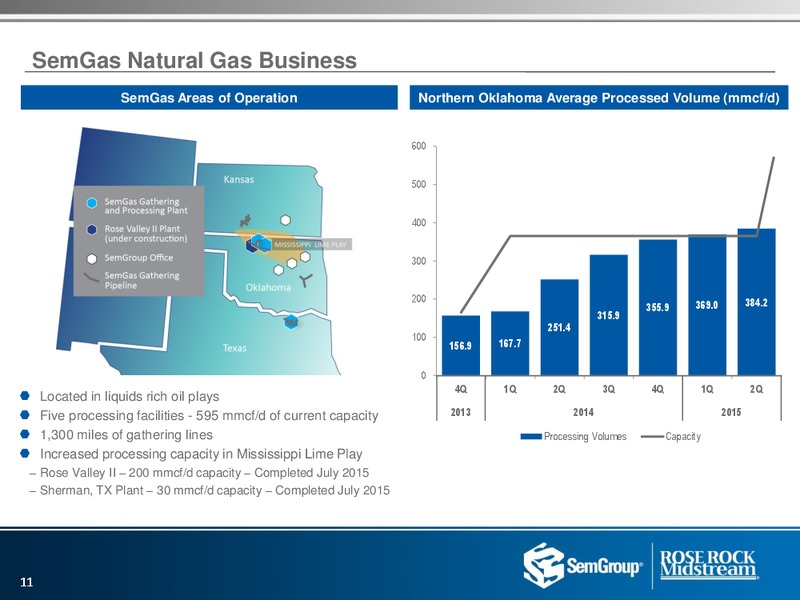Click the Y-shaped pipeline marker in Oklahoma
Viewport: 800px width, 600px height.
tap(306, 280)
